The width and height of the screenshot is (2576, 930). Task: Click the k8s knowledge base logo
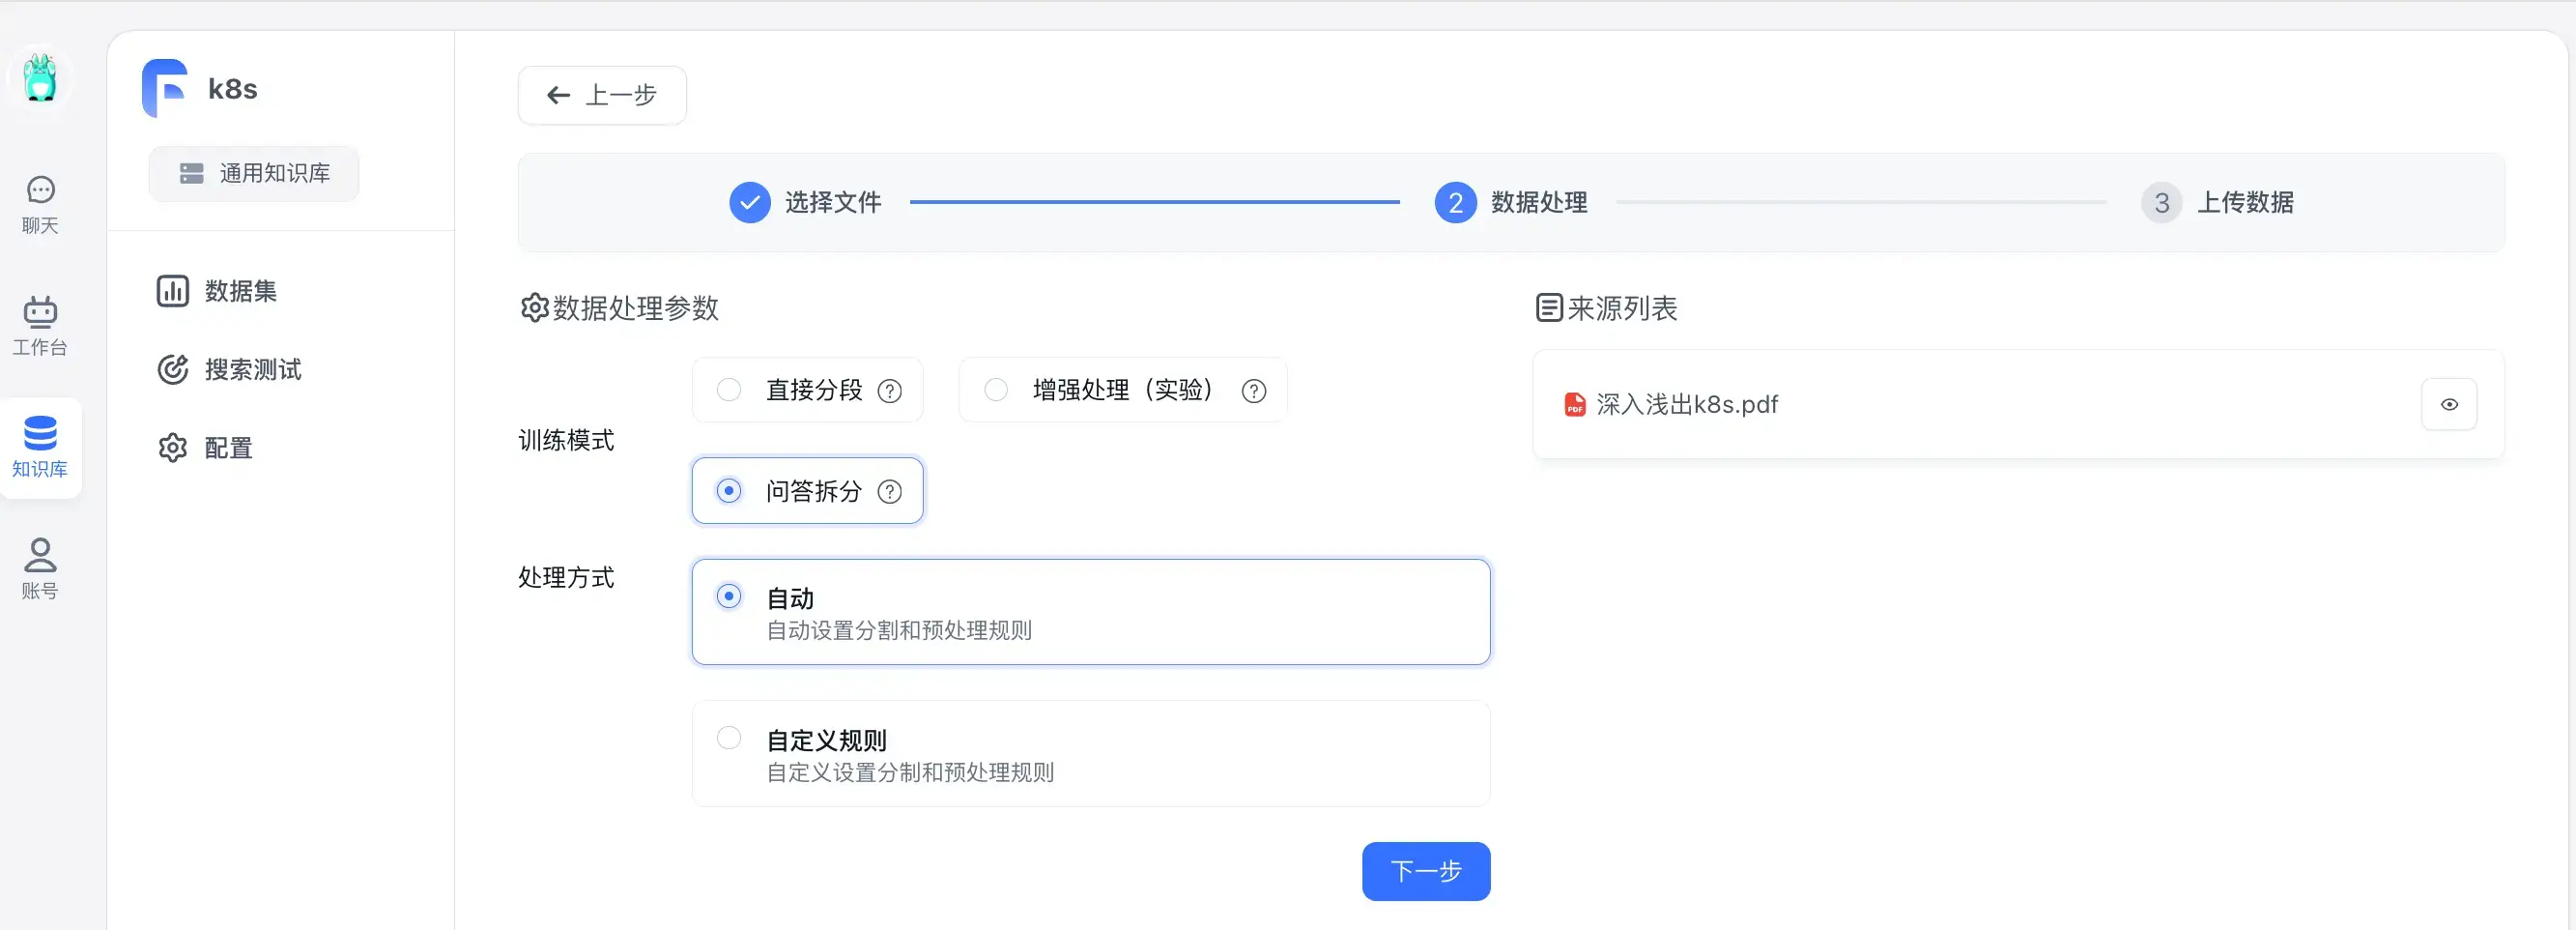point(165,88)
